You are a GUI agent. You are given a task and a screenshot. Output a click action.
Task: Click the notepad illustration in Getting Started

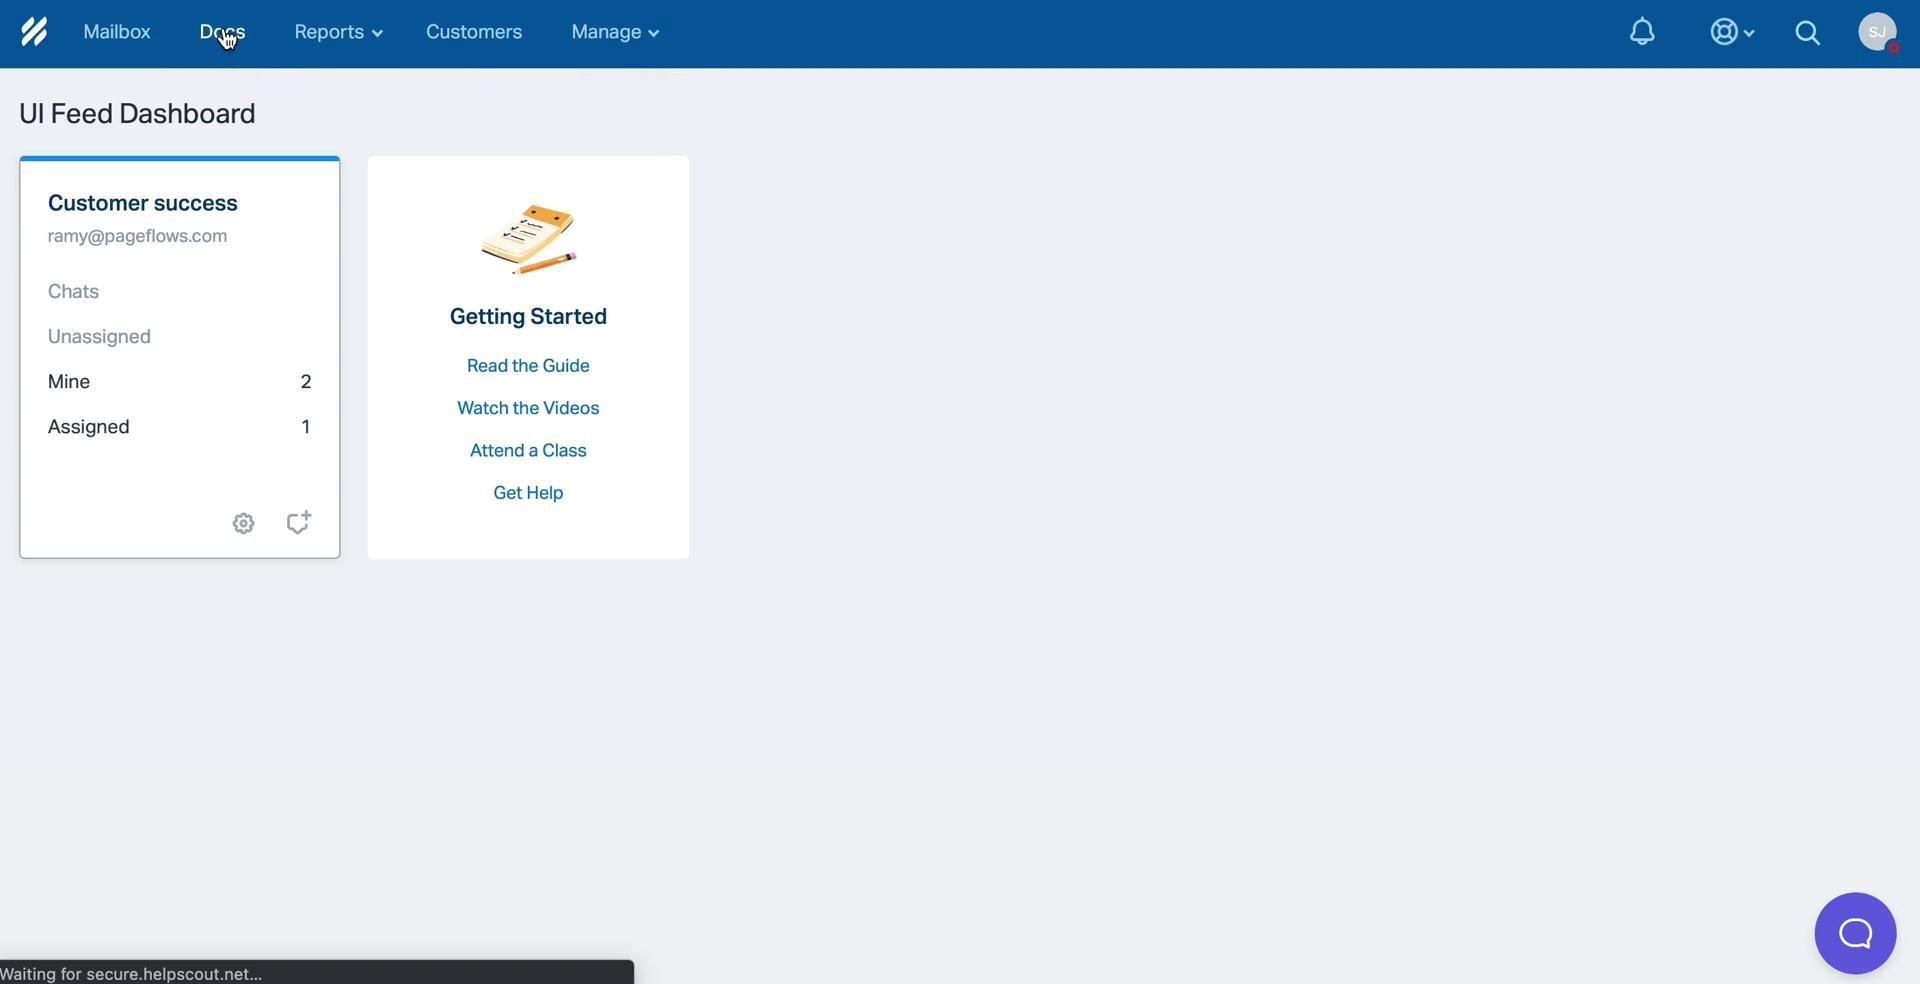point(528,239)
